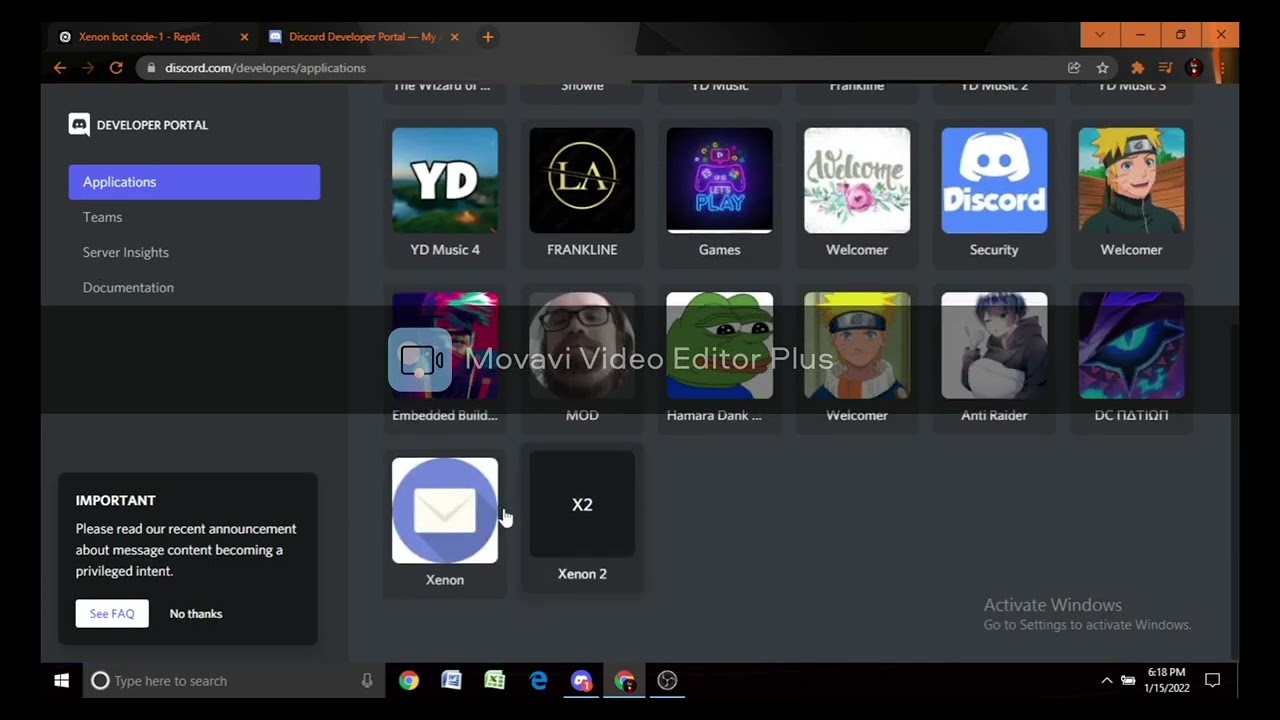Viewport: 1280px width, 720px height.
Task: Click the taskbar clock showing 6:18 PM
Action: tap(1168, 681)
